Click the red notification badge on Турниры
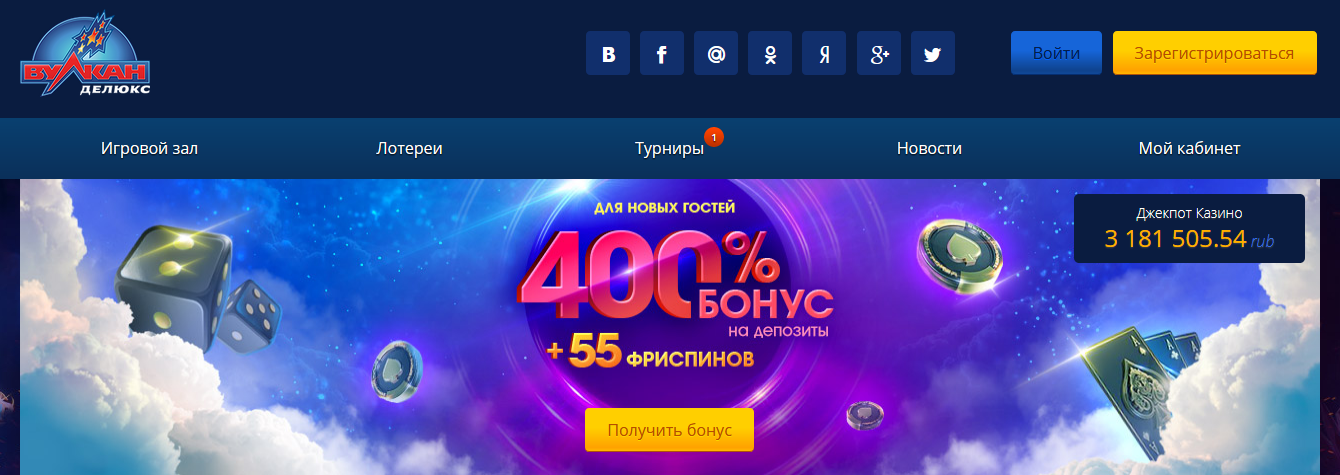The width and height of the screenshot is (1340, 475). pyautogui.click(x=713, y=136)
